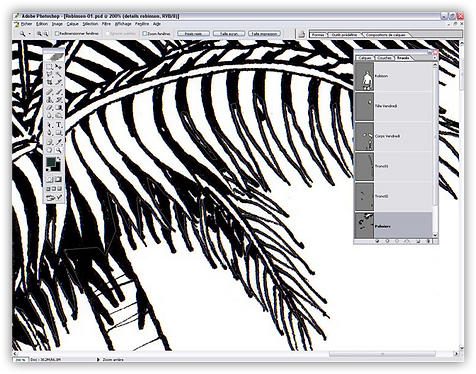Select the Hand tool
The height and width of the screenshot is (374, 476).
click(49, 150)
